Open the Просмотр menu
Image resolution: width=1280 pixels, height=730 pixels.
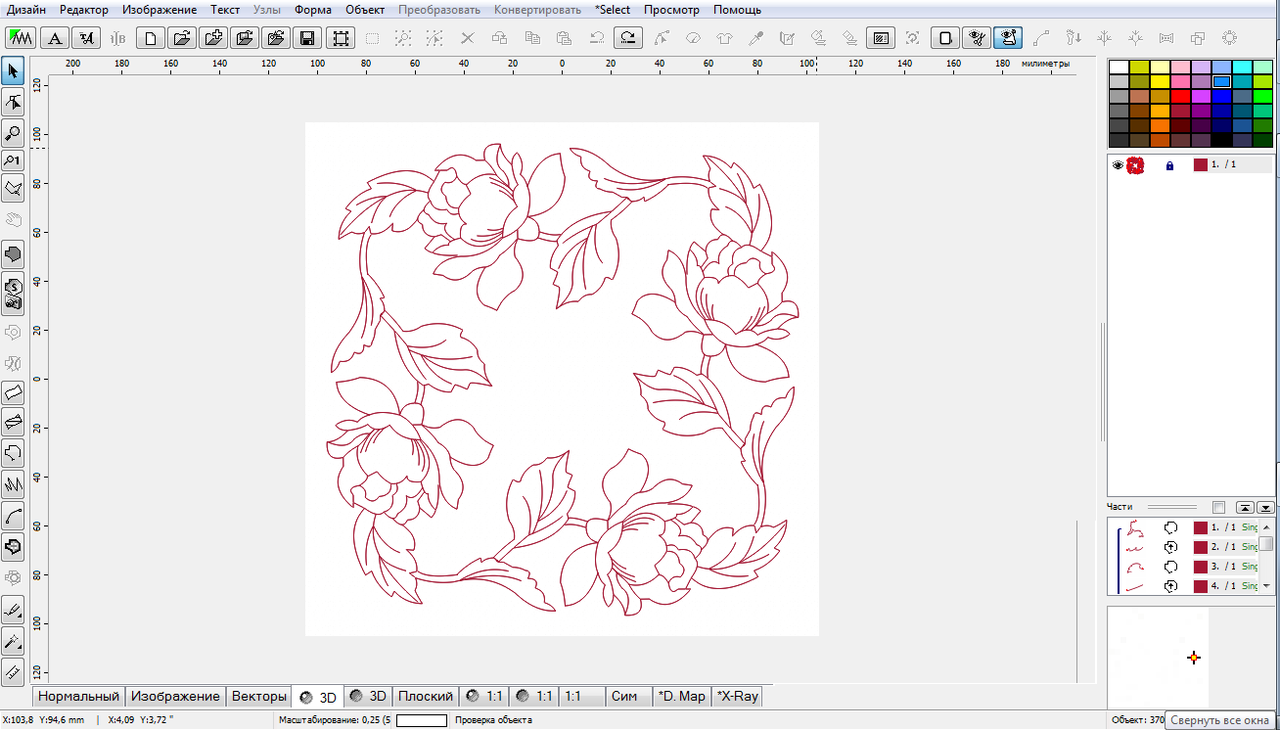(x=671, y=9)
